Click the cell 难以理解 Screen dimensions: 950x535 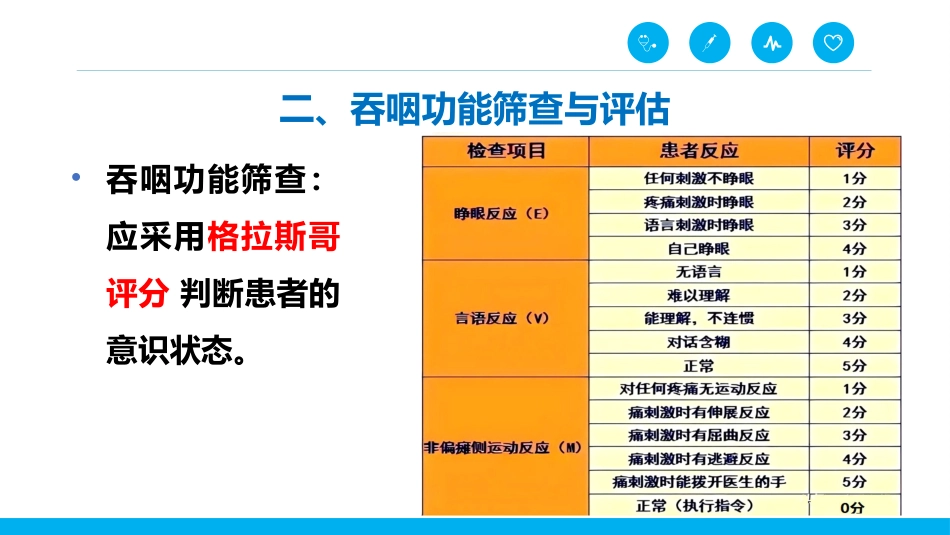coord(699,295)
